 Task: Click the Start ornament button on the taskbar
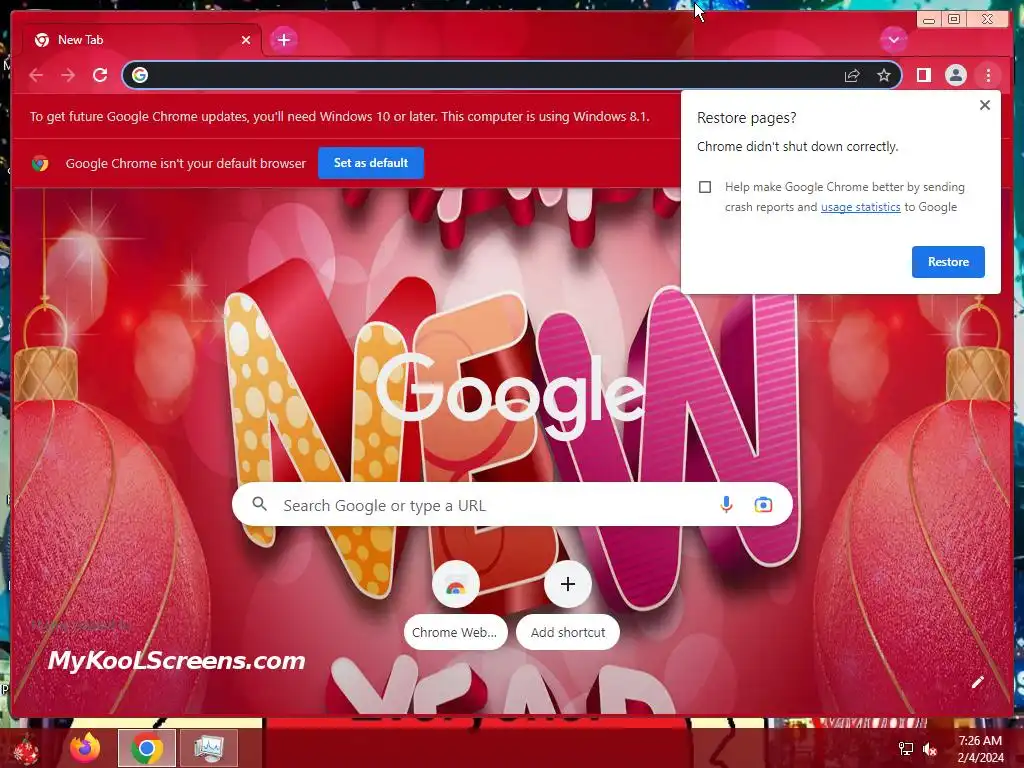[25, 750]
